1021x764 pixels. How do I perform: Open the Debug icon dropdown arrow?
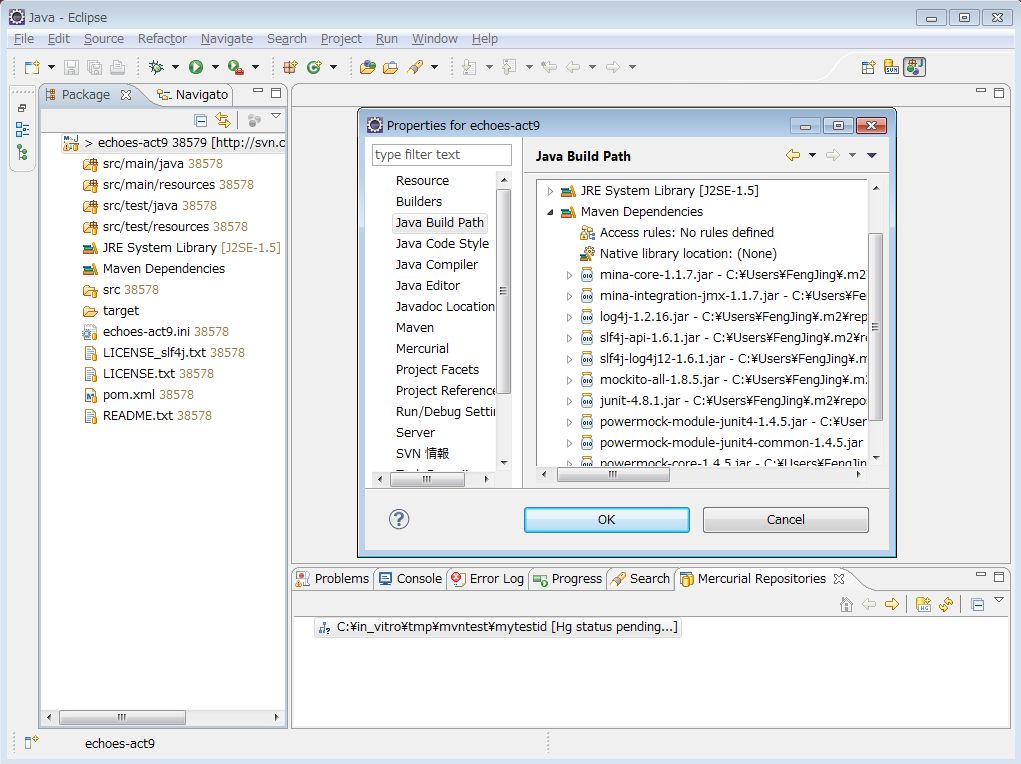(x=175, y=67)
